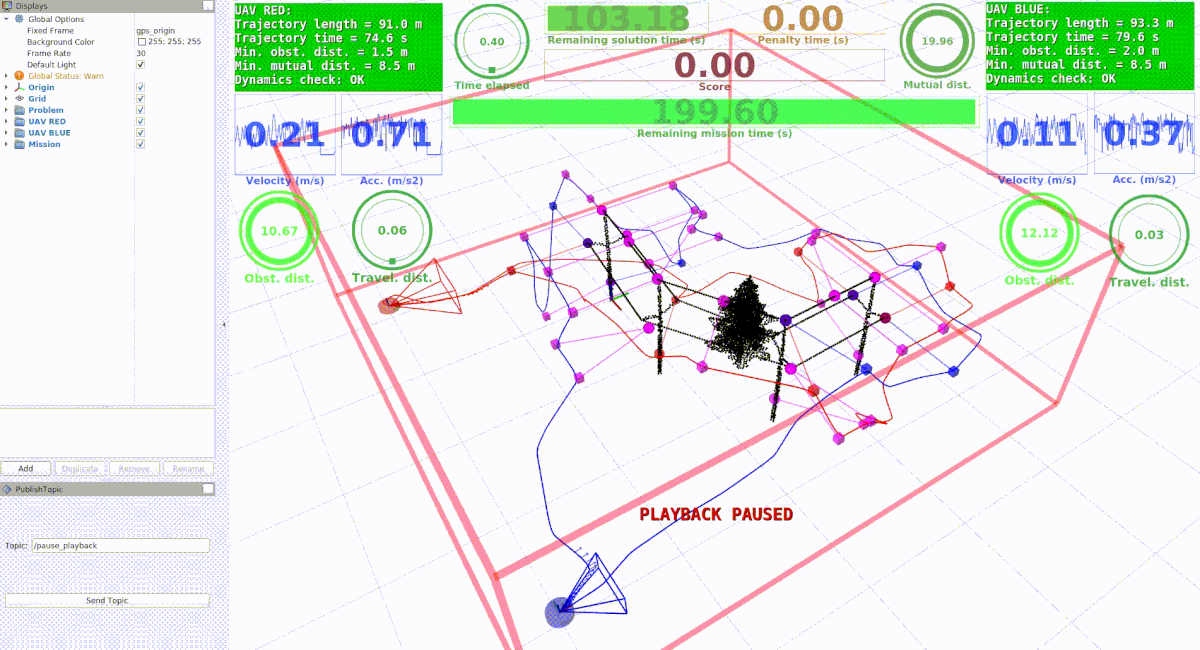Expand the UAV RED group node
The height and width of the screenshot is (650, 1200).
click(x=7, y=121)
